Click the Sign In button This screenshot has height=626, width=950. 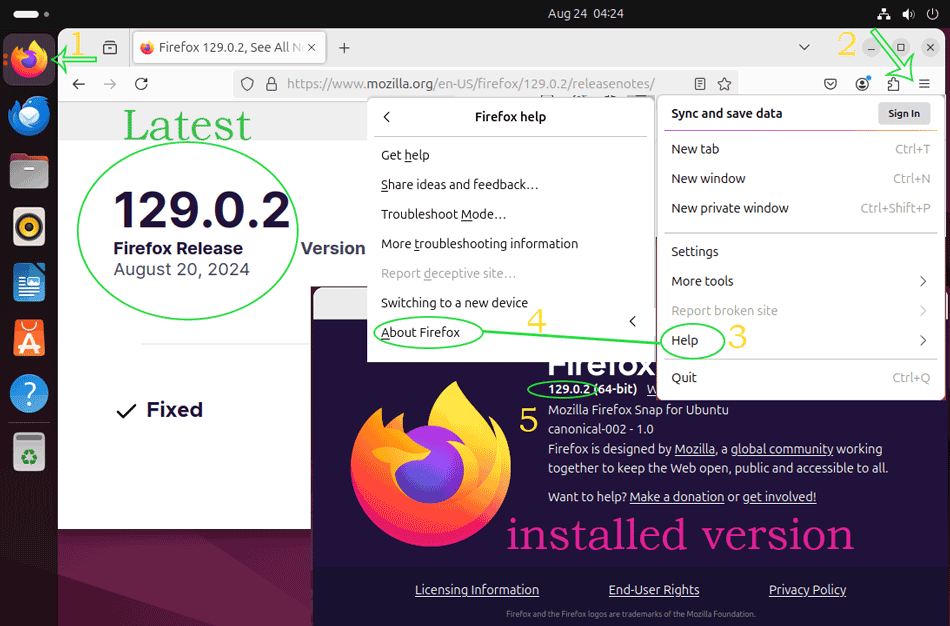click(903, 113)
